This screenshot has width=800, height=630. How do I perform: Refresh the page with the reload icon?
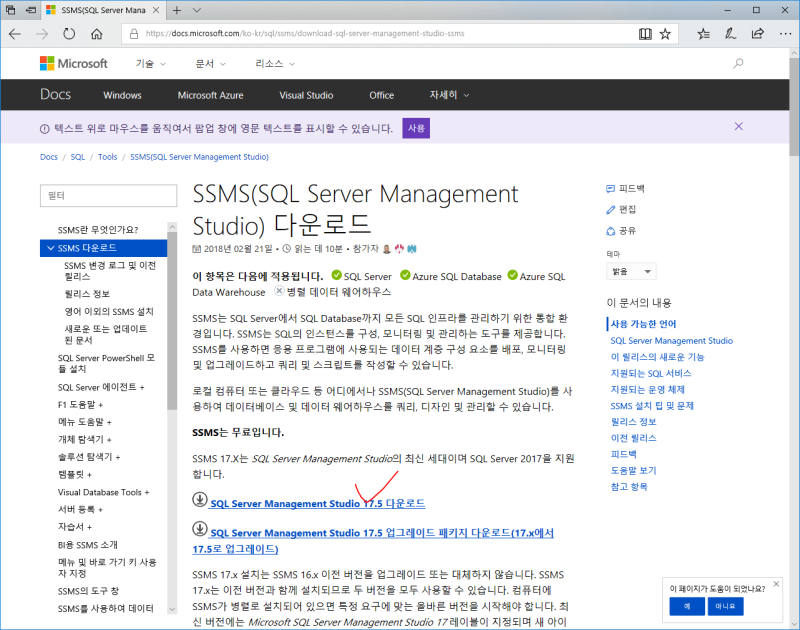click(68, 33)
